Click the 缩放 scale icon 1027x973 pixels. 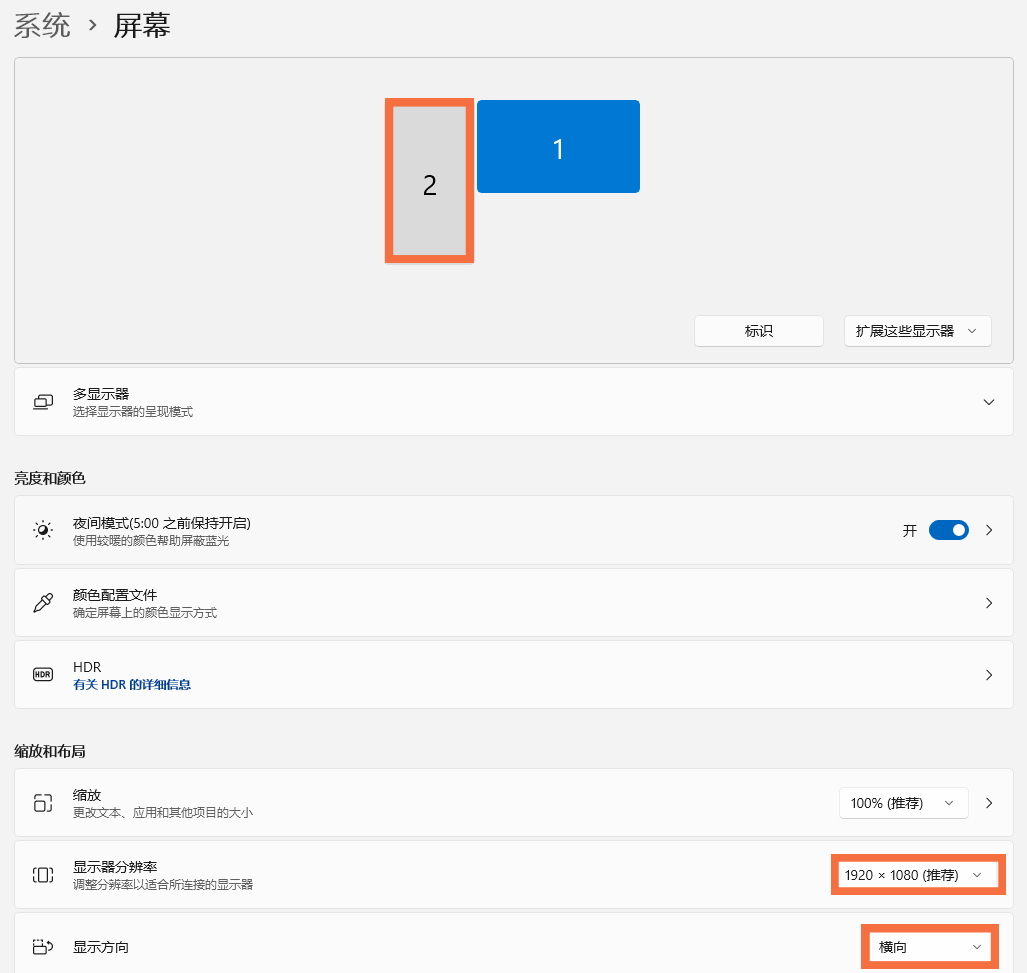[x=43, y=803]
